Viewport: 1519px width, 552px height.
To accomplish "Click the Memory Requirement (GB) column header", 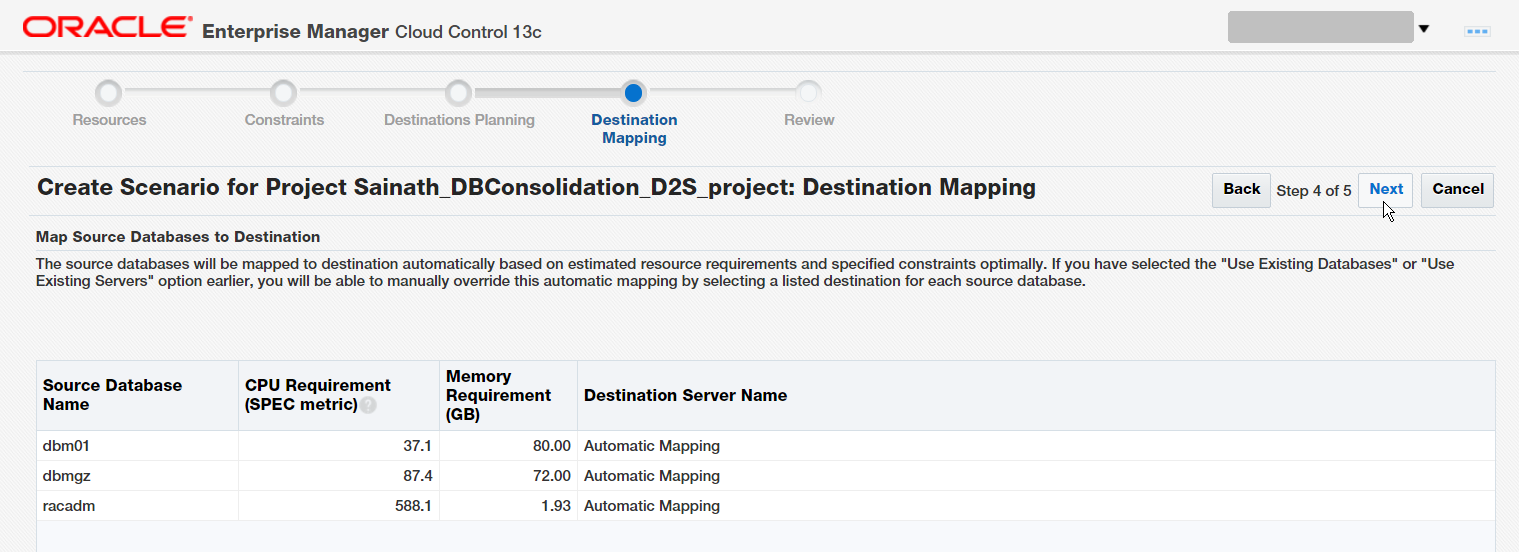I will coord(508,395).
